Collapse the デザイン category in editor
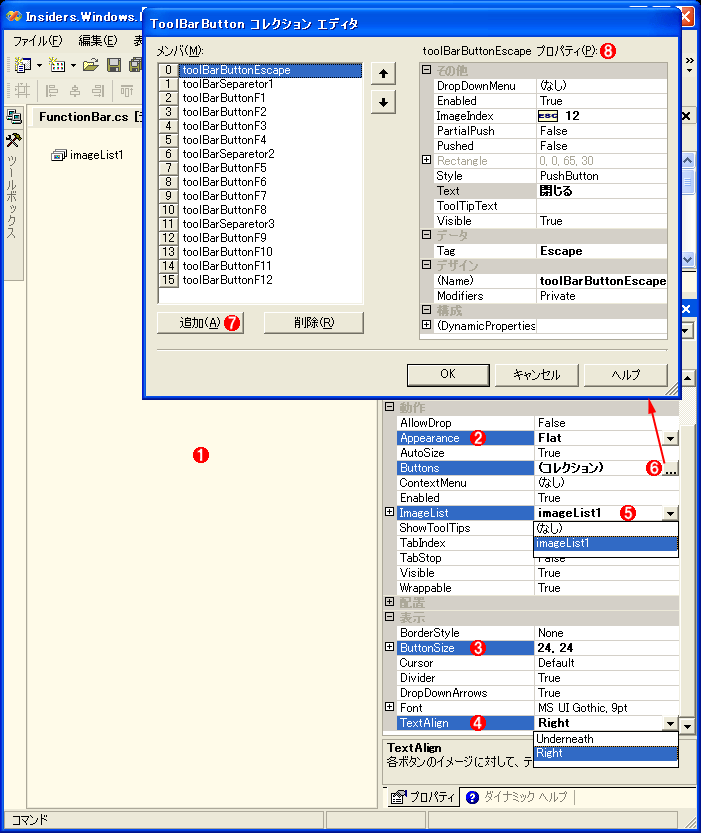Viewport: 701px width, 833px height. (x=426, y=265)
